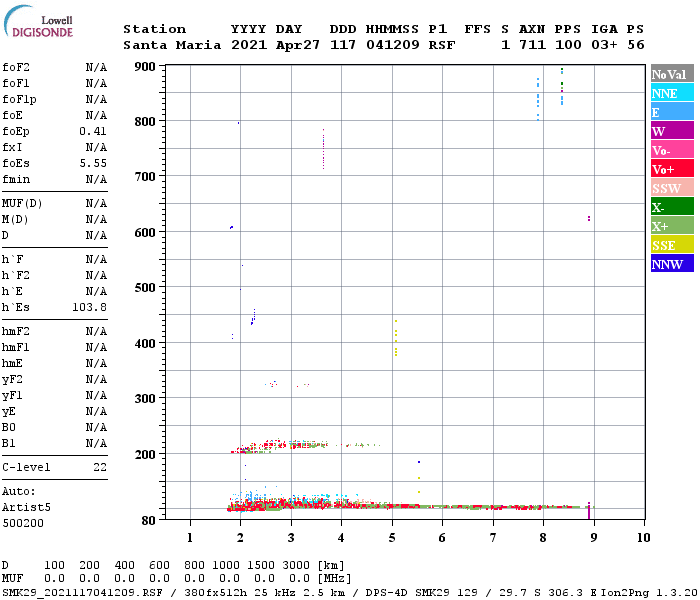700x600 pixels.
Task: Click the 900 km height axis label
Action: (145, 67)
